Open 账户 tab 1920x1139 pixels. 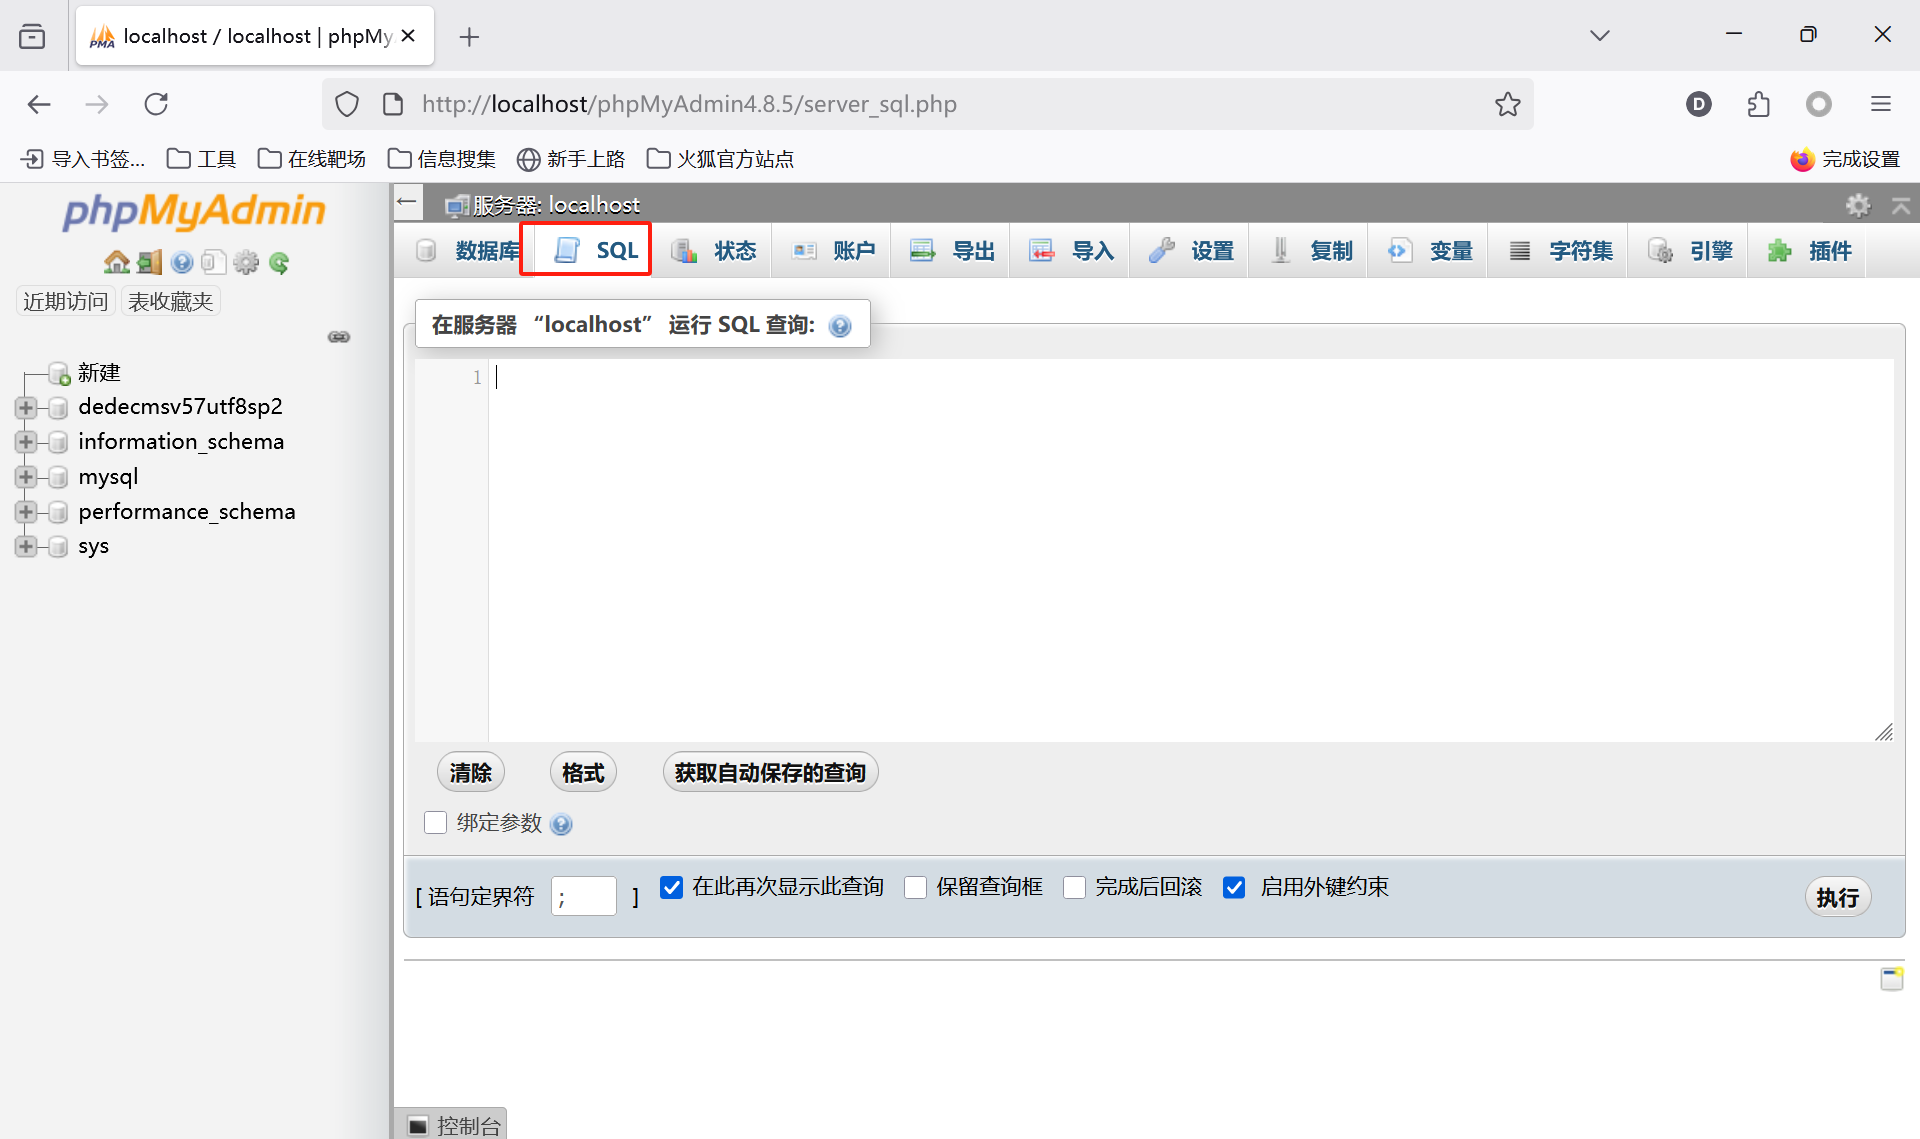[832, 251]
